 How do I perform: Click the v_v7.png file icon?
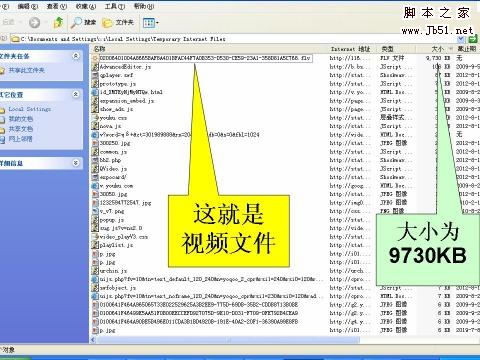95,211
